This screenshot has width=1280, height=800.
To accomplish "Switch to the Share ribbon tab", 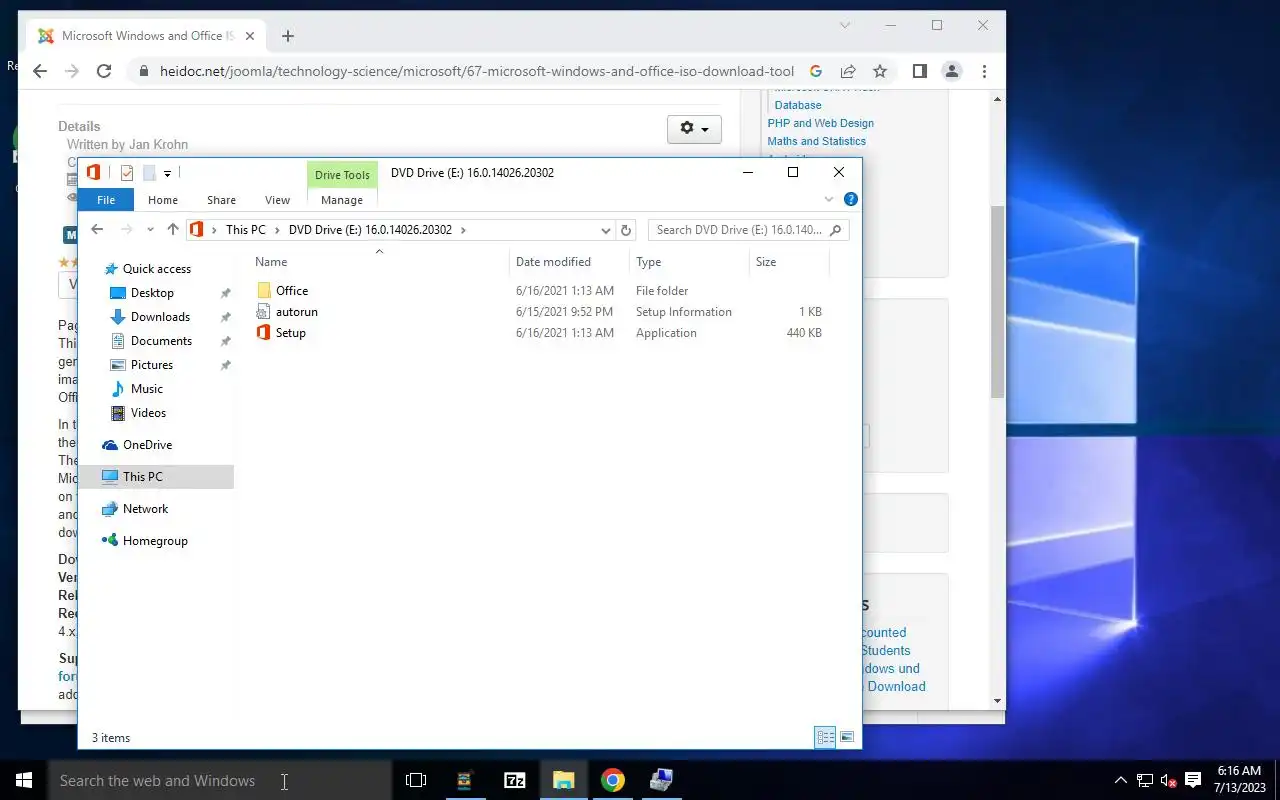I will [221, 200].
